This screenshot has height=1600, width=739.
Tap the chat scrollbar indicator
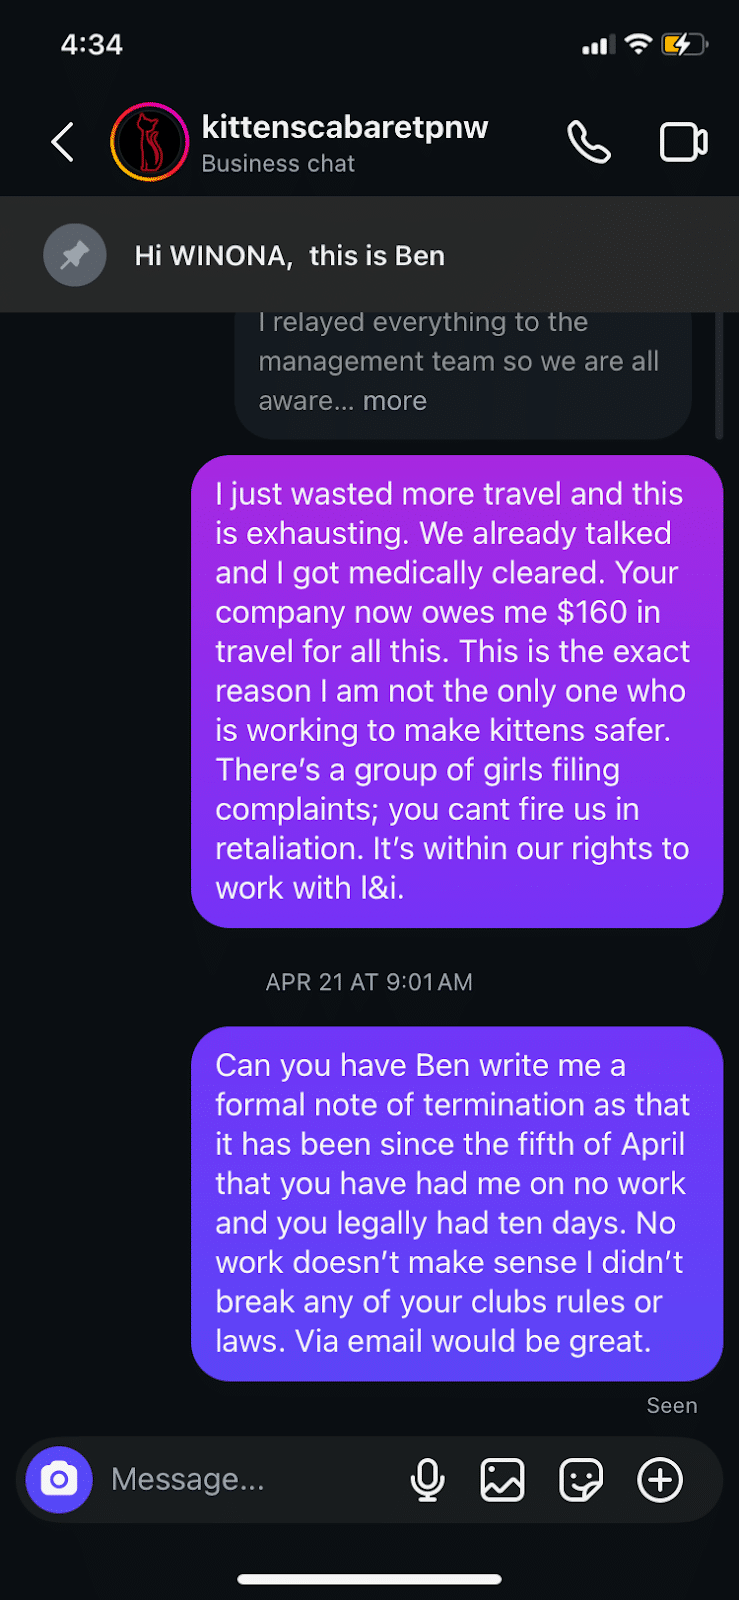click(719, 375)
